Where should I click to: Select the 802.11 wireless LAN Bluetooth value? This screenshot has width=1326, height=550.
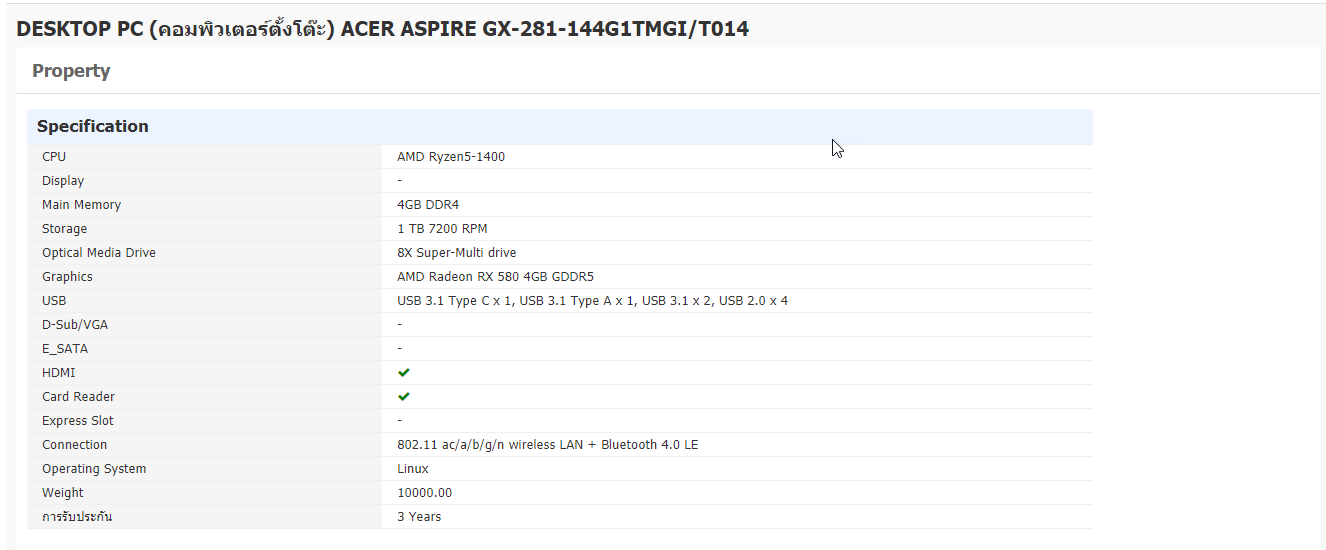(547, 445)
